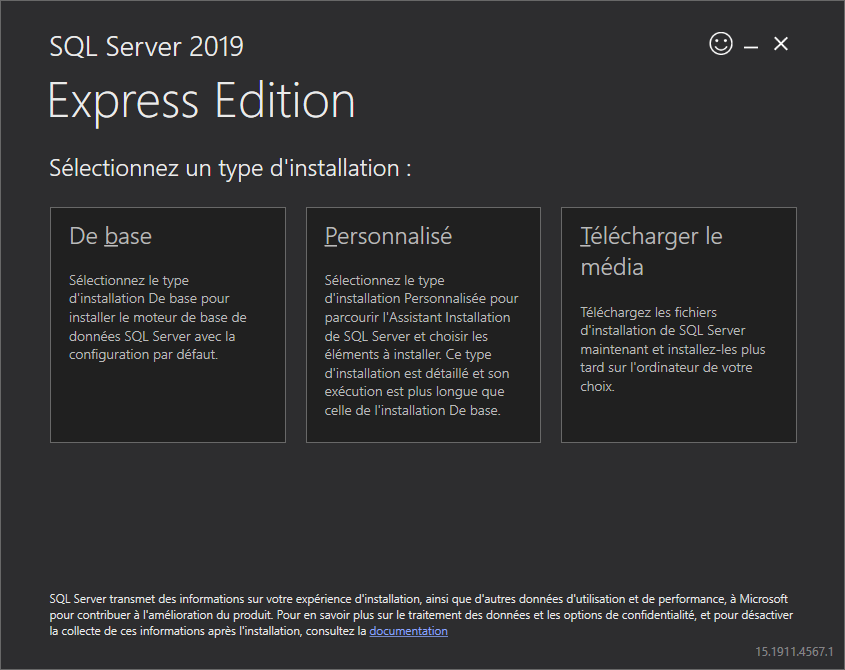The height and width of the screenshot is (670, 845).
Task: Click 'celle de l'installation De base' text
Action: pyautogui.click(x=412, y=410)
